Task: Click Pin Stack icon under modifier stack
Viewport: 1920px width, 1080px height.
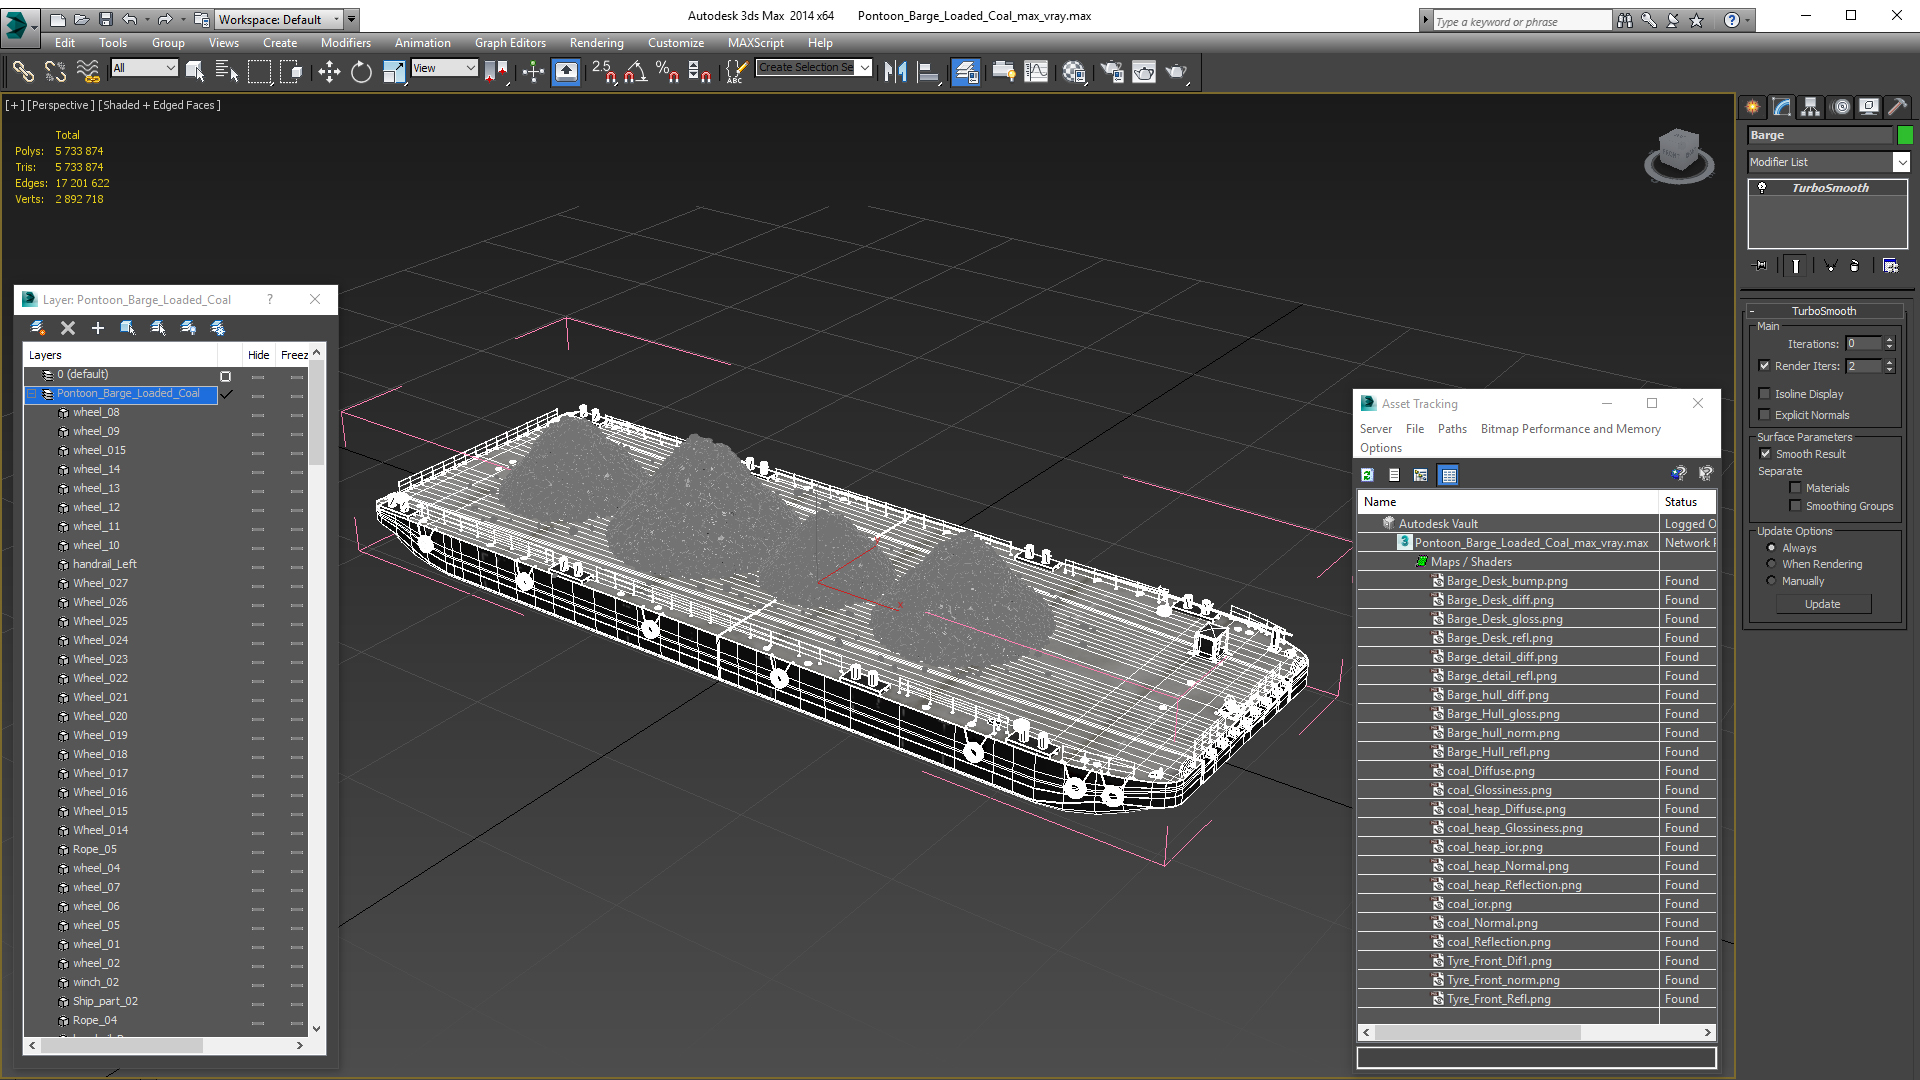Action: (x=1762, y=266)
